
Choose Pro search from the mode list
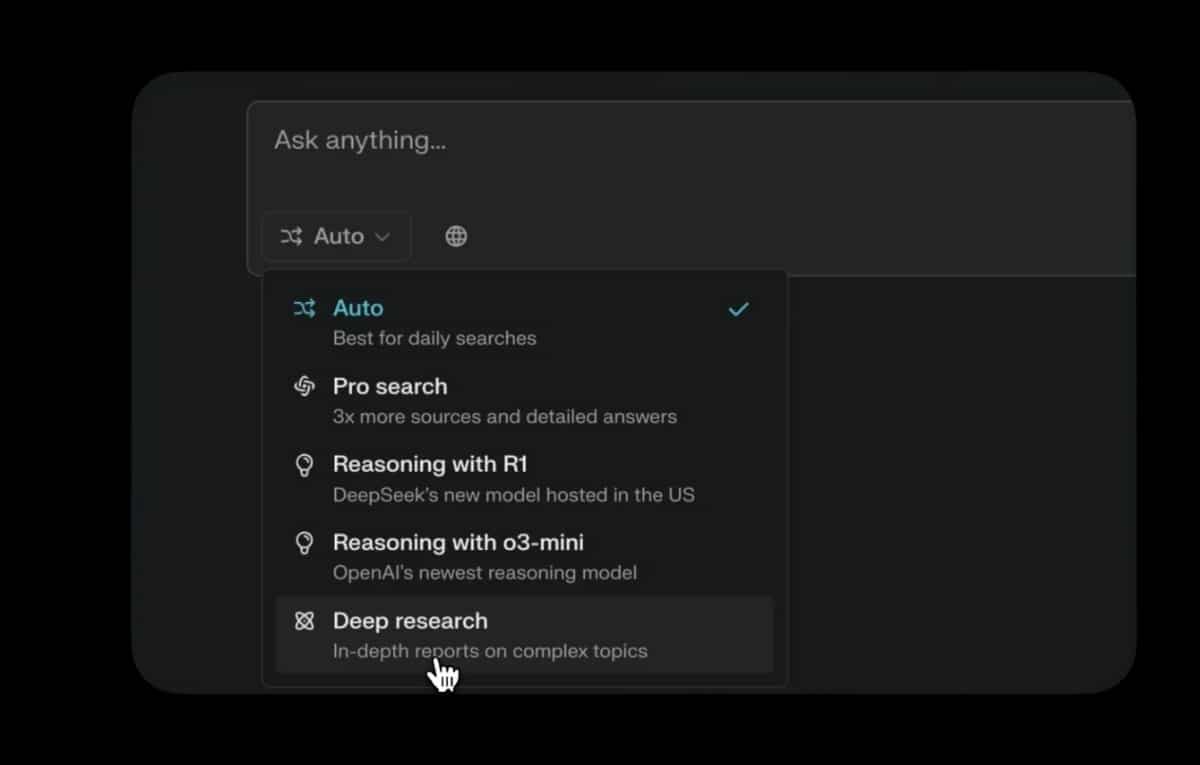coord(390,386)
